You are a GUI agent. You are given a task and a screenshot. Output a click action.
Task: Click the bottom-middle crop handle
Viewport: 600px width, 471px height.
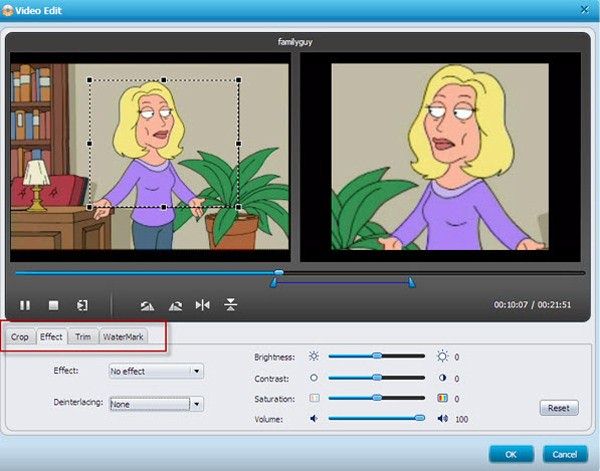point(164,207)
